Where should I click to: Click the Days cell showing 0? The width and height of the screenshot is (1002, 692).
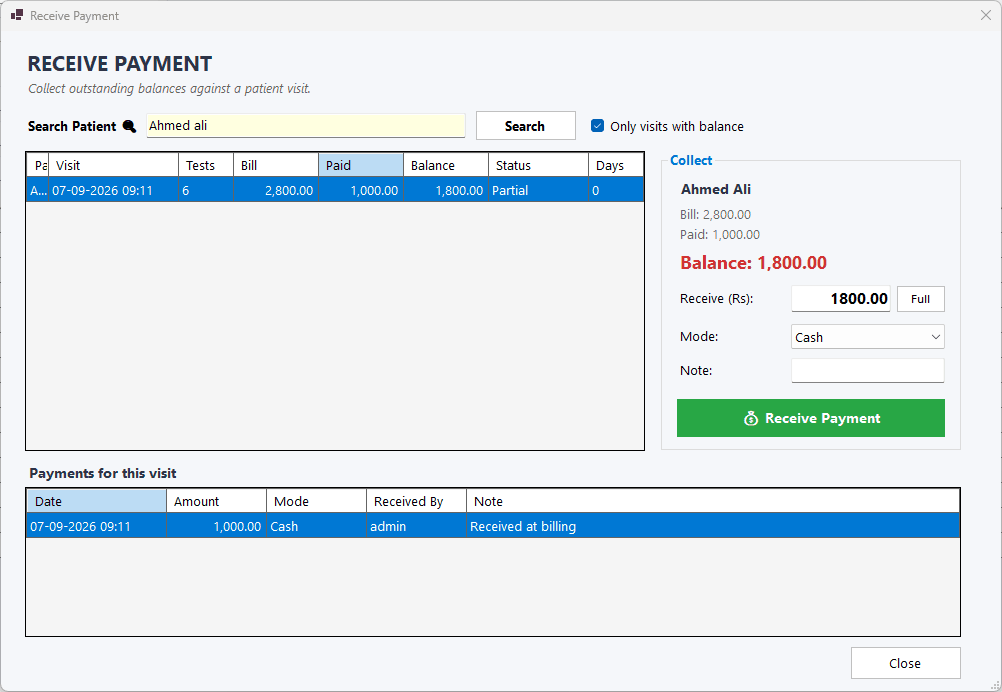[x=616, y=190]
